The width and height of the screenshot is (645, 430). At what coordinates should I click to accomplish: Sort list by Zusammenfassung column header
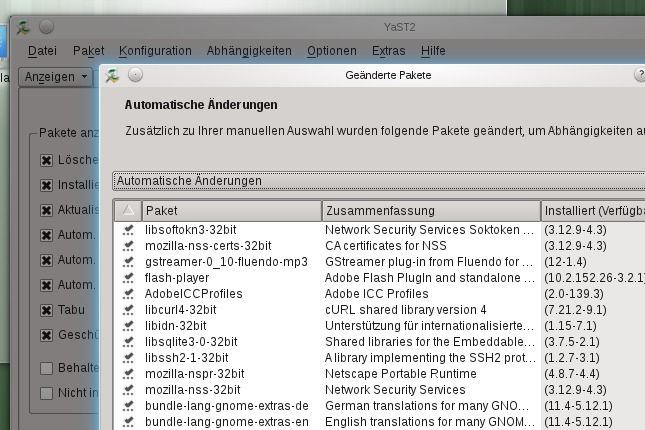431,211
